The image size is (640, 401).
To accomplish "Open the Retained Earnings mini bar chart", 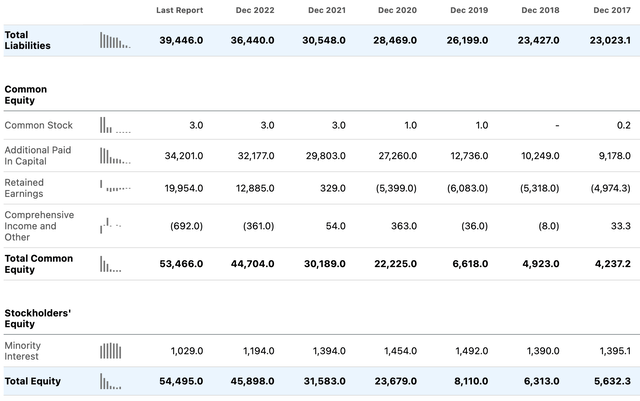I will pos(115,186).
